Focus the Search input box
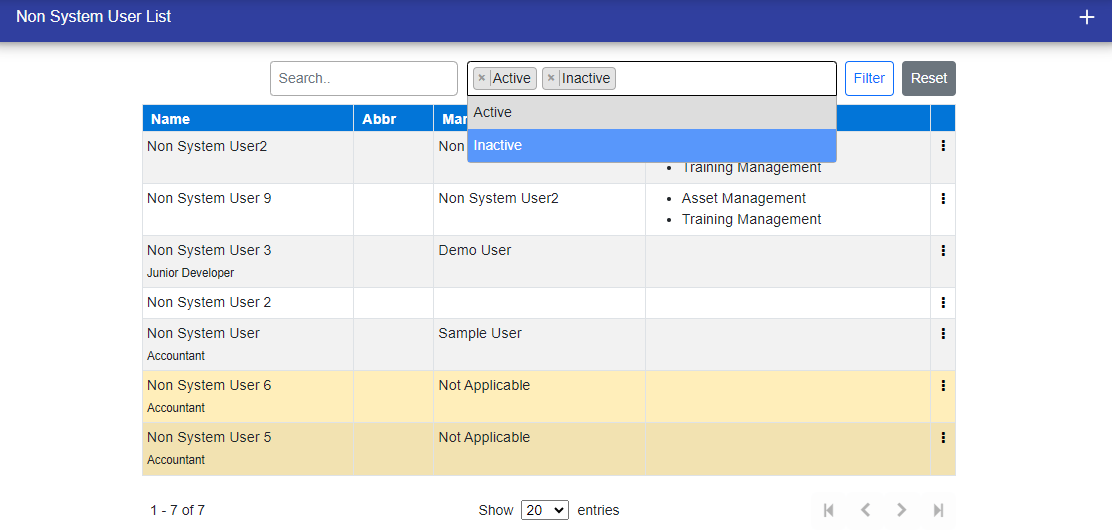The image size is (1112, 532). (363, 78)
